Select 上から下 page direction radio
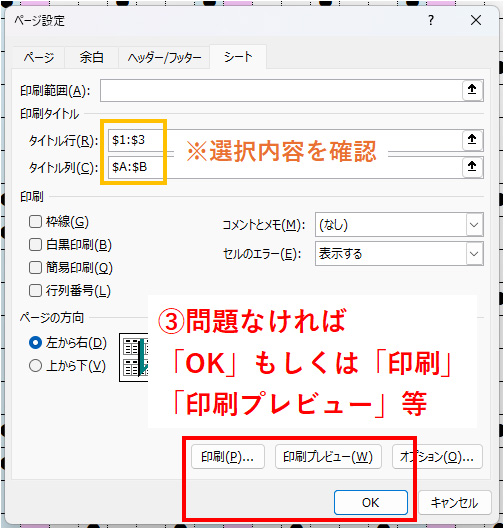504x529 pixels. (x=35, y=366)
